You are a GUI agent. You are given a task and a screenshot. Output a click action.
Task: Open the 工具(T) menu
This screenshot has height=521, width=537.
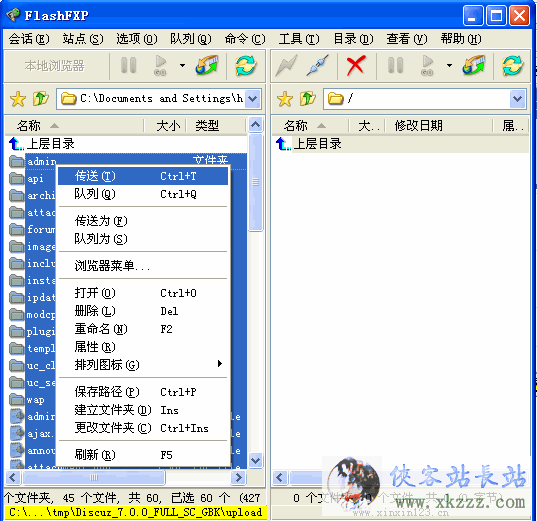299,39
